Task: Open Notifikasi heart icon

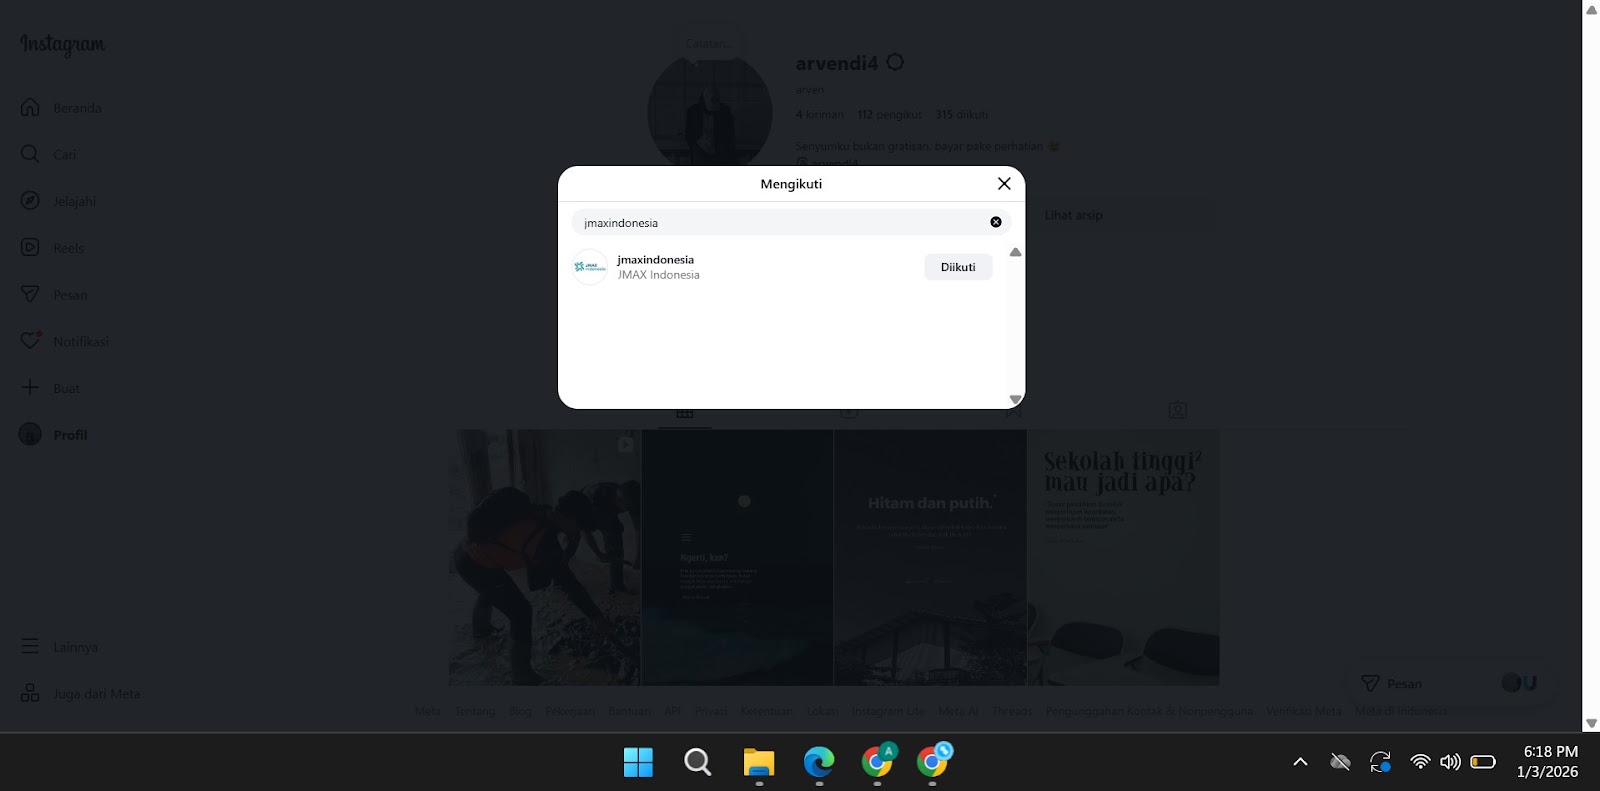Action: pos(31,341)
